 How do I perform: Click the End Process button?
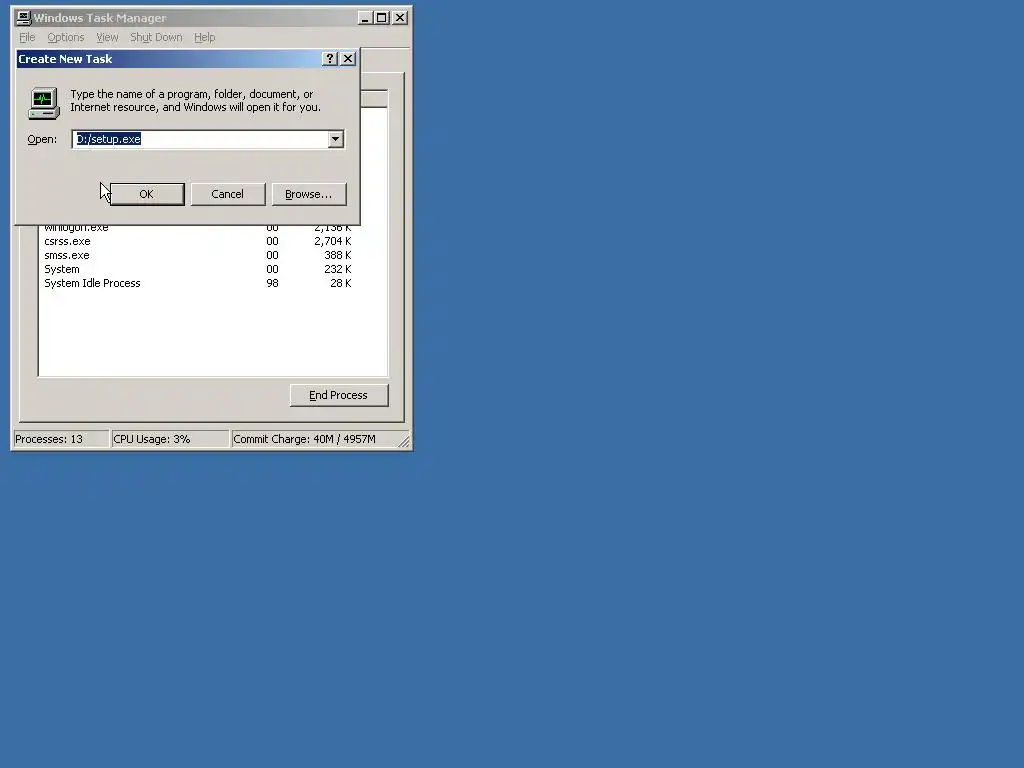(x=339, y=395)
